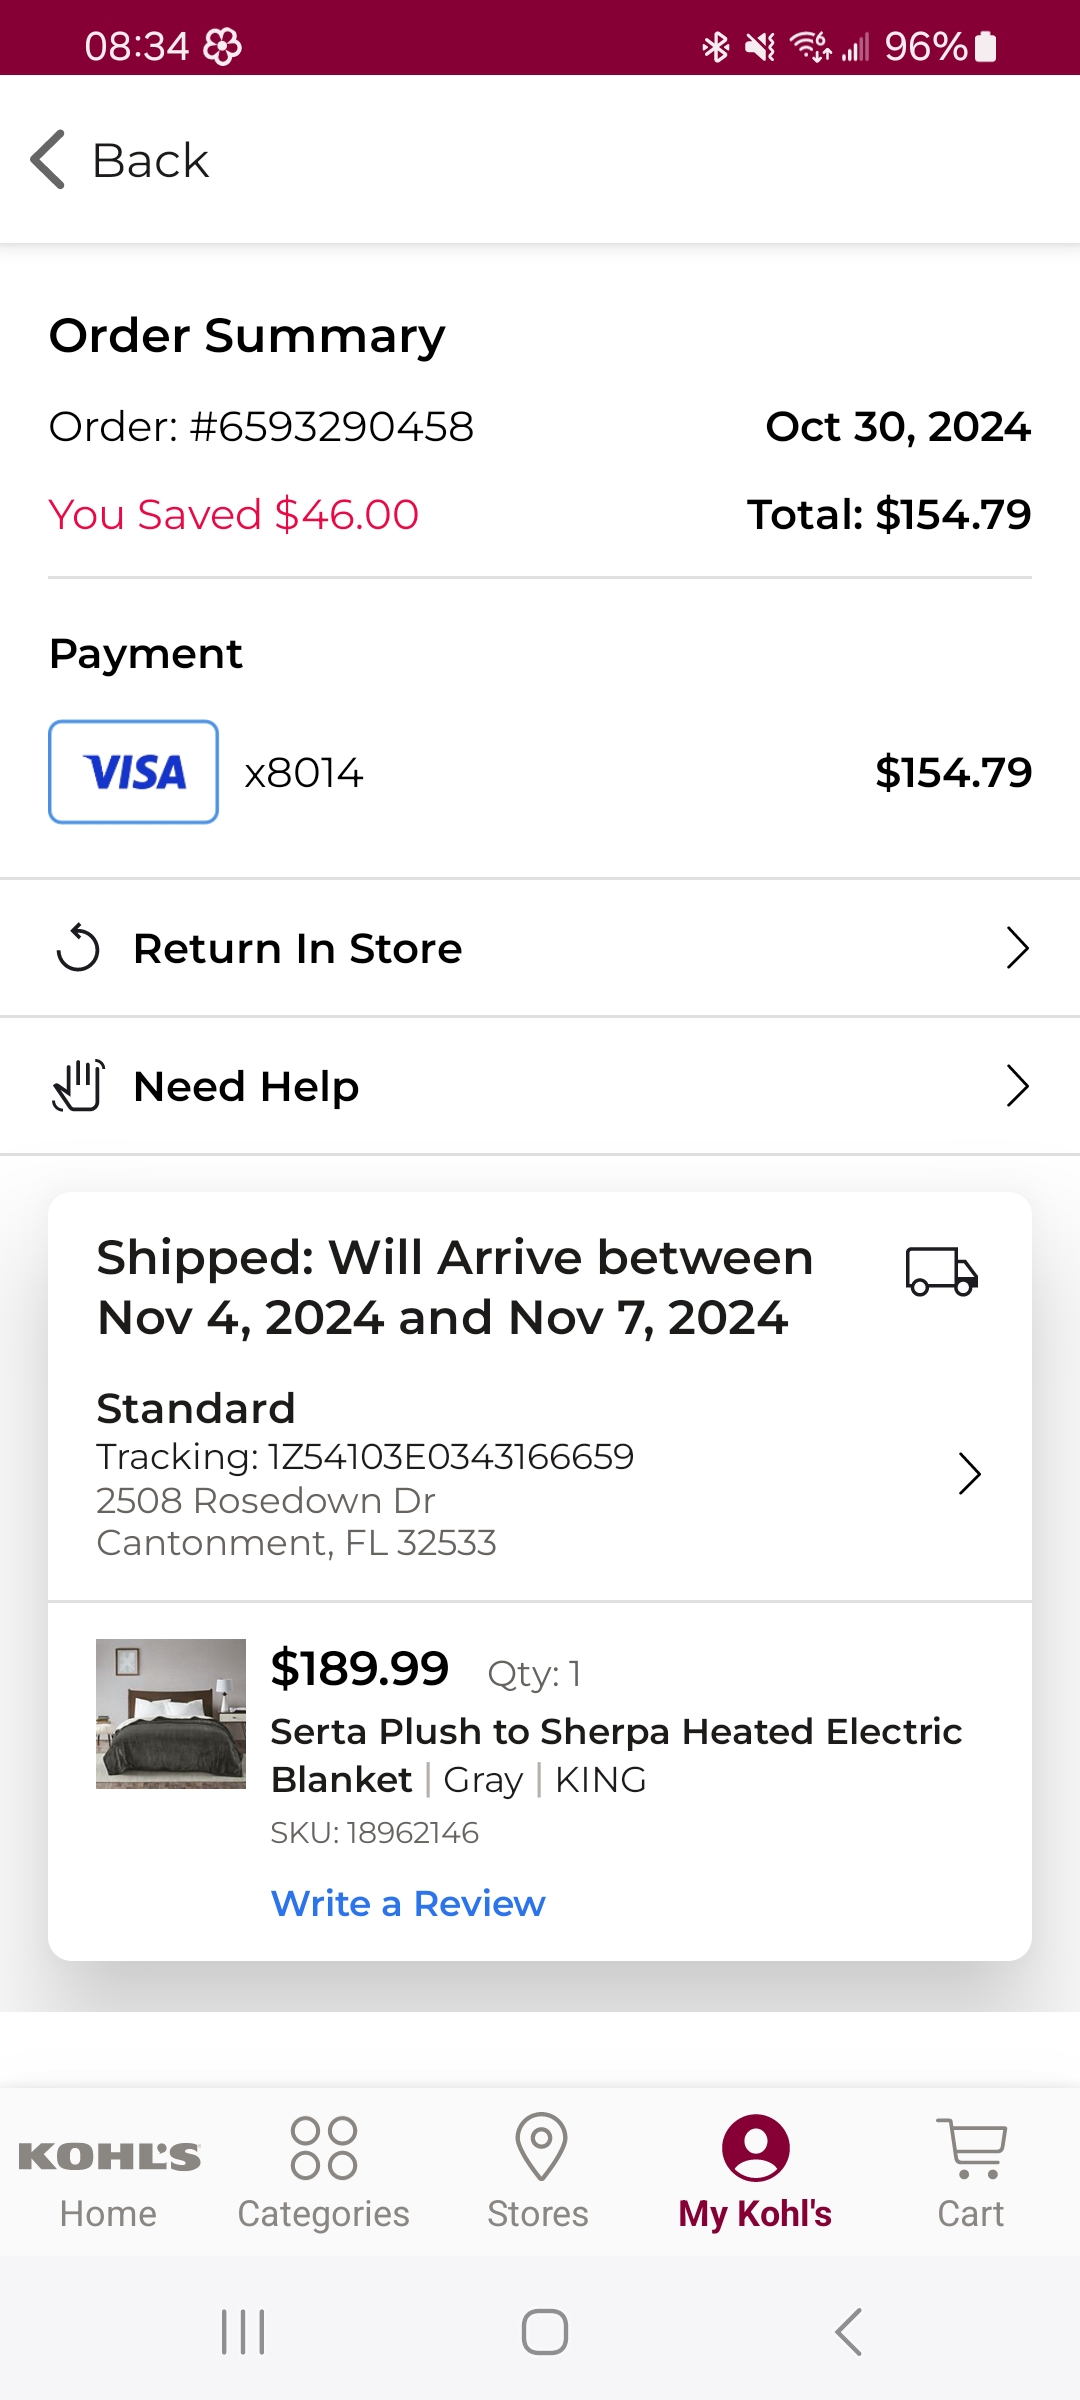Viewport: 1080px width, 2400px height.
Task: Tap the Need Help hand icon
Action: [78, 1086]
